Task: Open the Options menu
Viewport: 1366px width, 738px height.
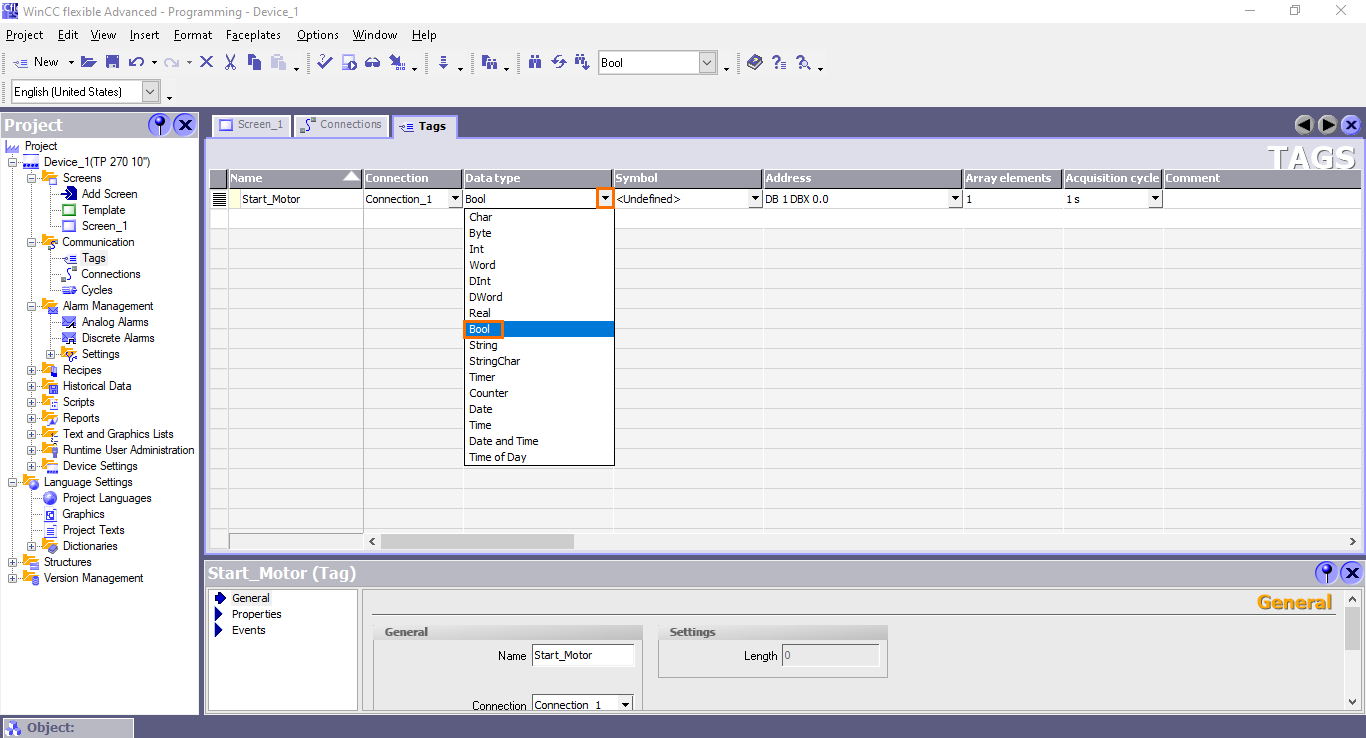Action: point(318,35)
